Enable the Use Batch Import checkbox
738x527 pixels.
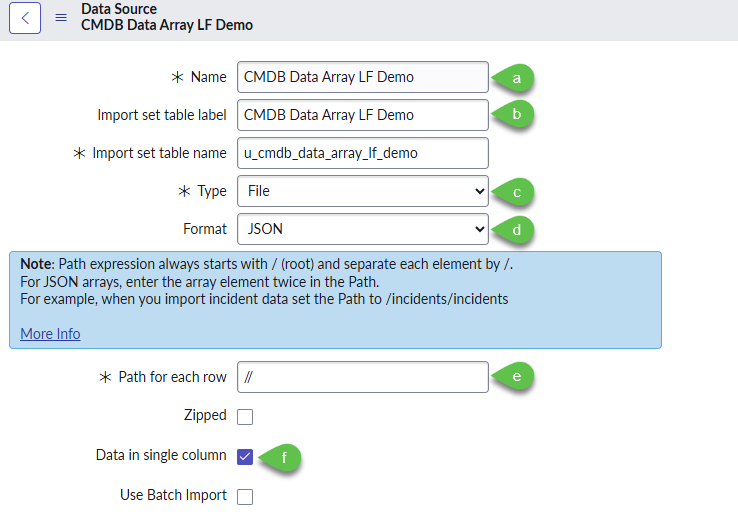click(x=245, y=496)
